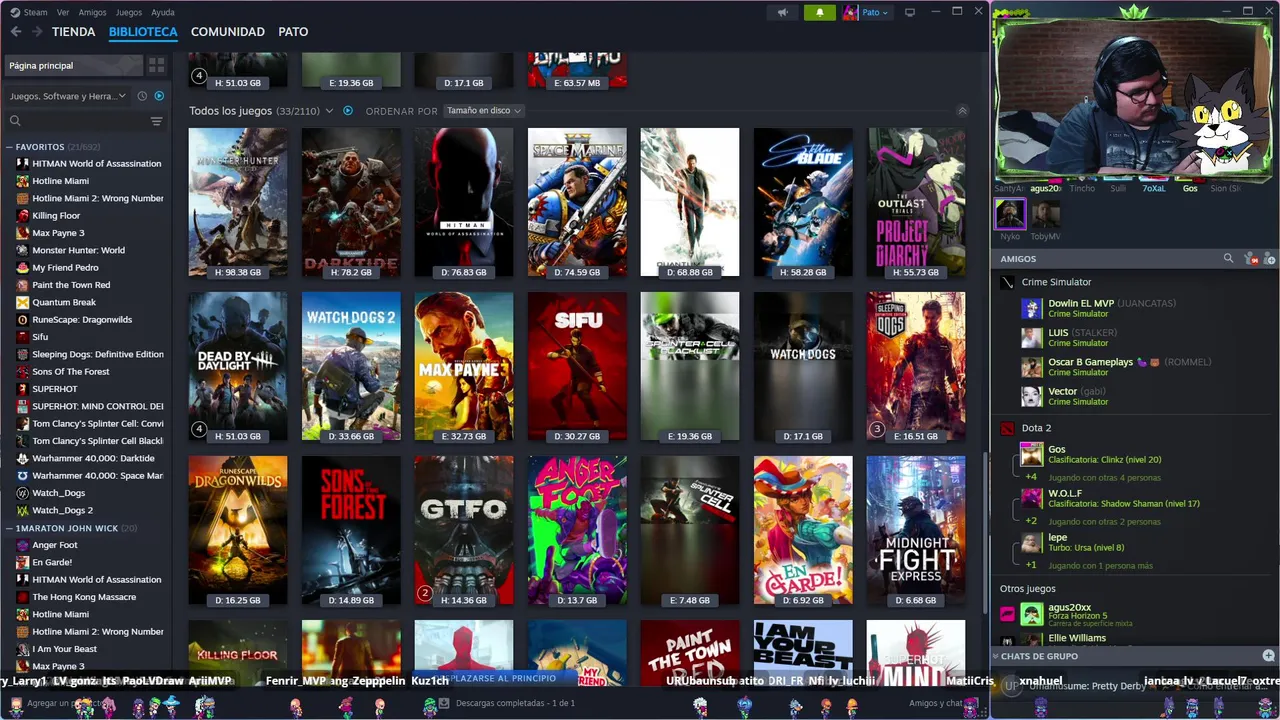Go back with the left arrow
Image resolution: width=1280 pixels, height=720 pixels.
[16, 32]
